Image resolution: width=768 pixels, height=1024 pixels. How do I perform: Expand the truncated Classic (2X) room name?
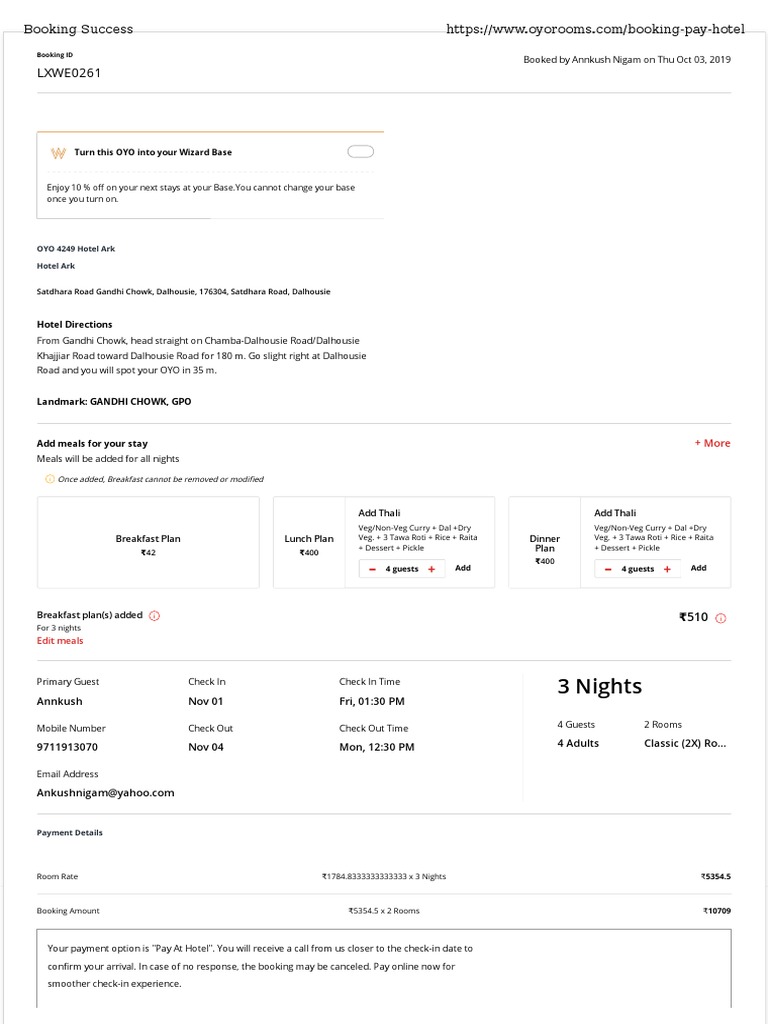coord(685,744)
